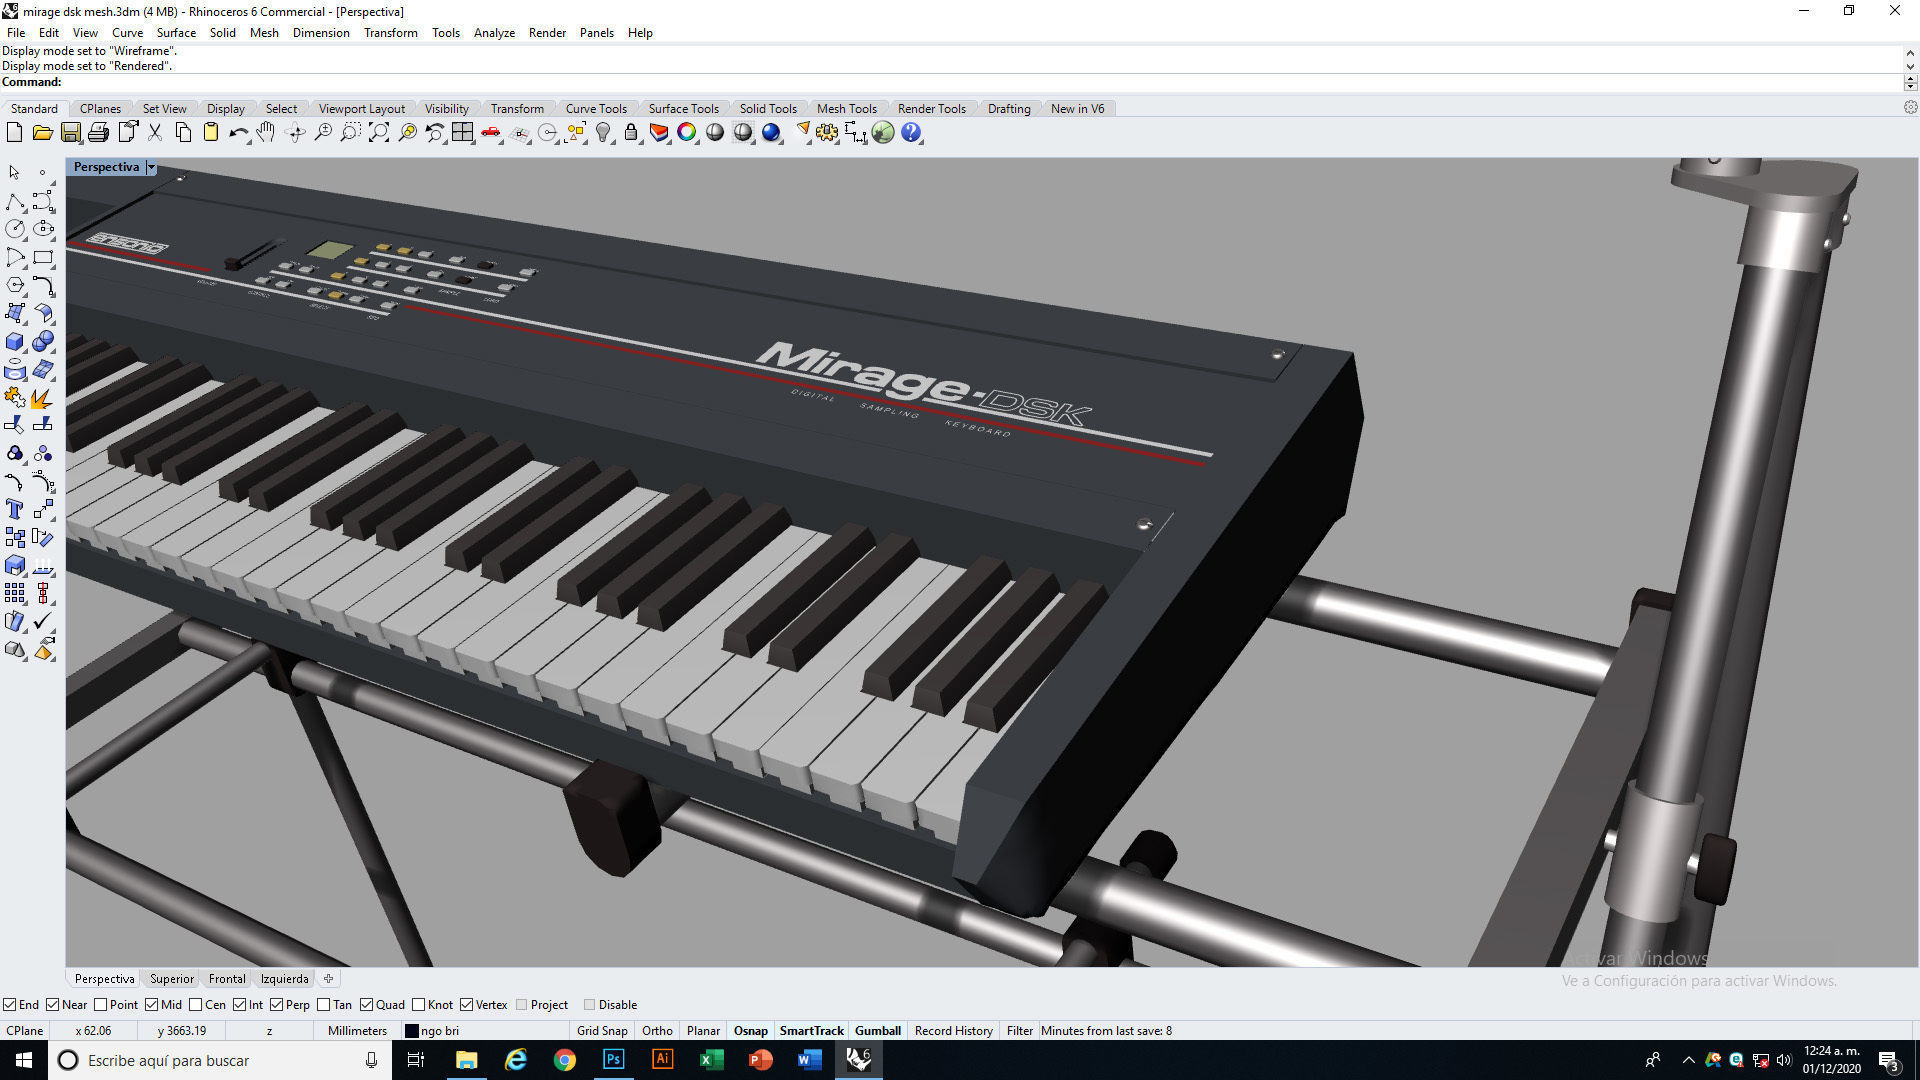Show hidden system tray icons chevron
Viewport: 1920px width, 1080px height.
coord(1688,1060)
